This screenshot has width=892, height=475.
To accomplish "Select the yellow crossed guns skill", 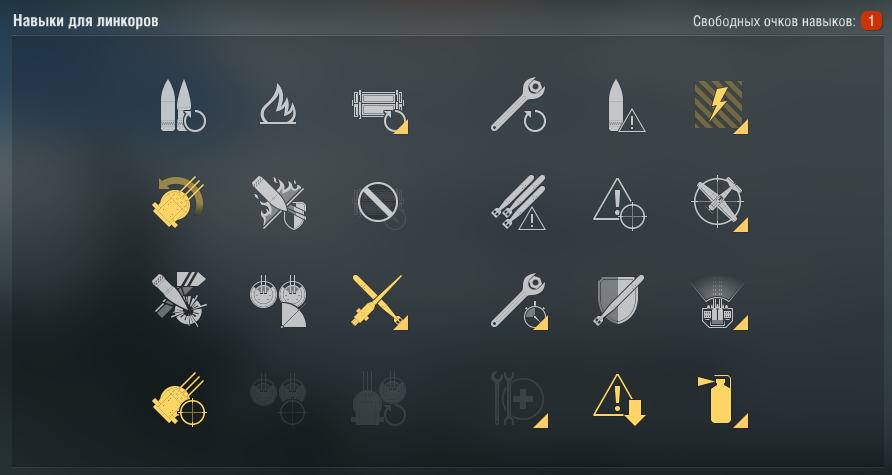I will (x=379, y=301).
